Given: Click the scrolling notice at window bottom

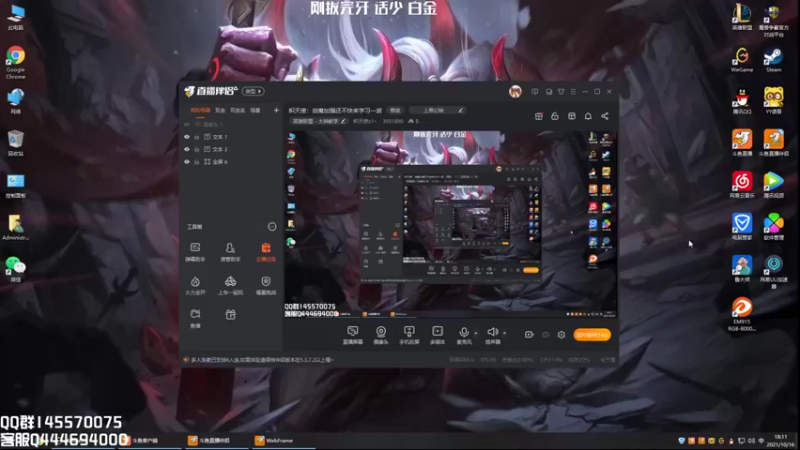Looking at the screenshot, I should pyautogui.click(x=261, y=360).
